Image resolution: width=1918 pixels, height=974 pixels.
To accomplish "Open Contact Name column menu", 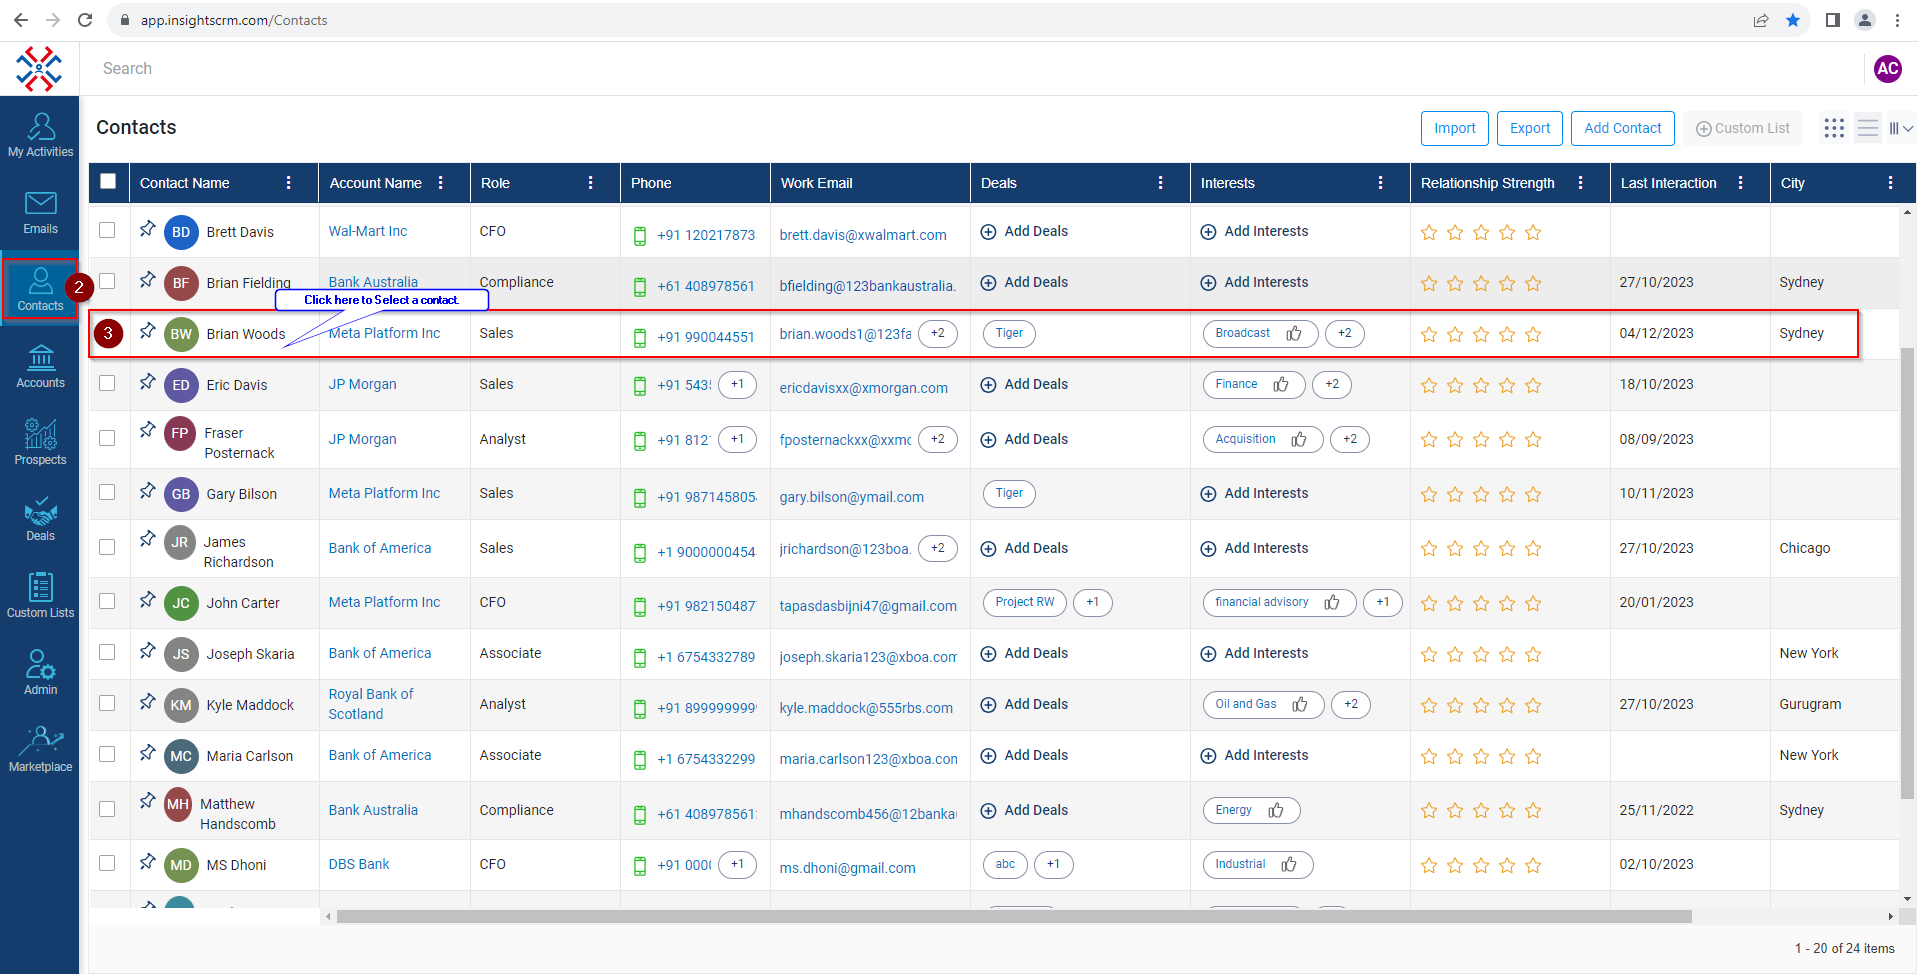I will pyautogui.click(x=289, y=183).
